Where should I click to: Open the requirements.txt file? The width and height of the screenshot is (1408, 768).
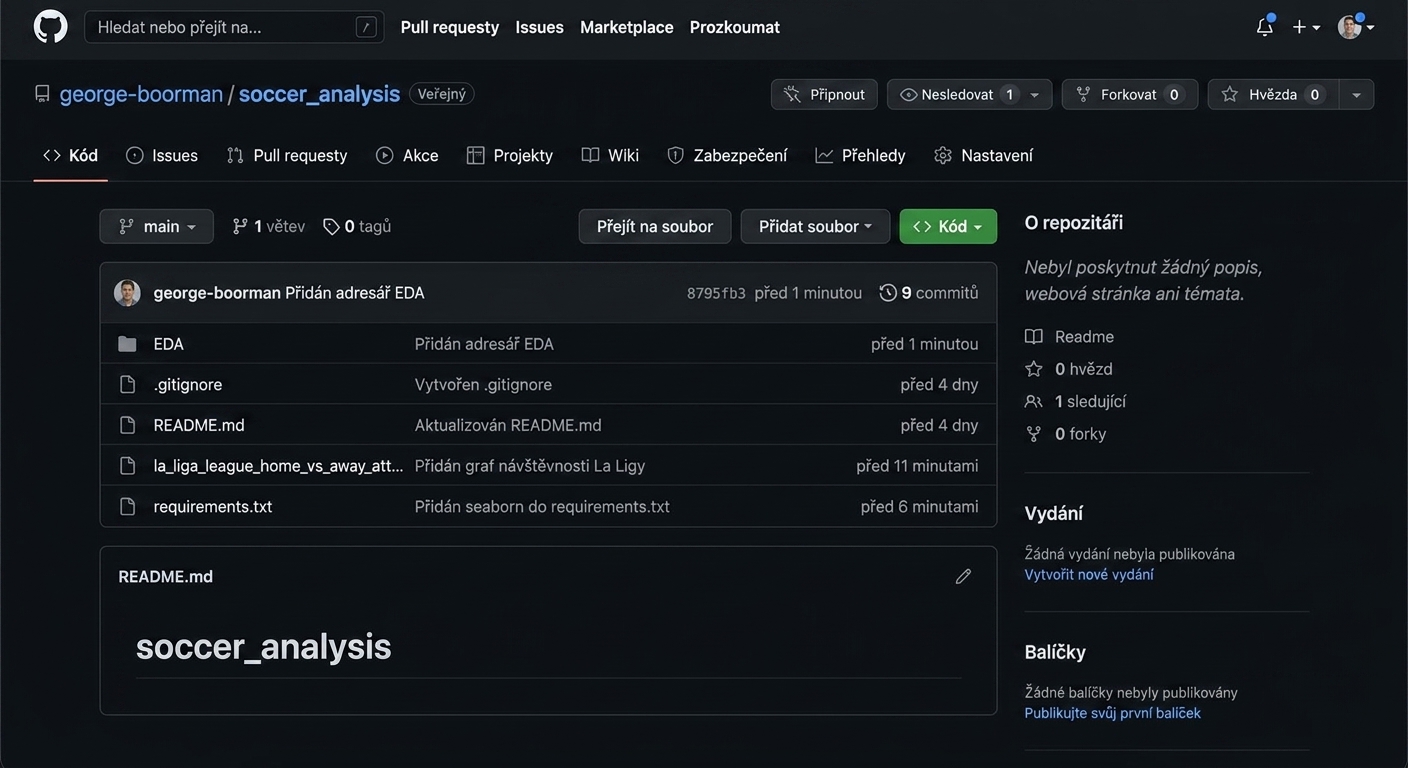(x=213, y=507)
